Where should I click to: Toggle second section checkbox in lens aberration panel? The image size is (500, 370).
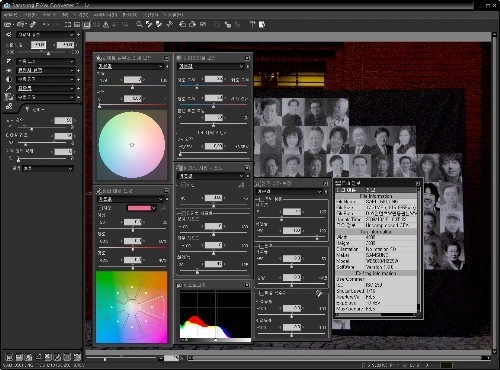tap(183, 213)
